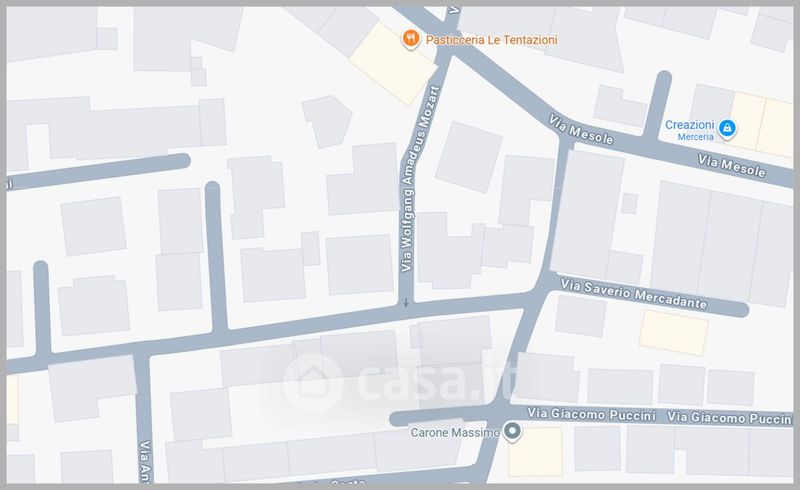The width and height of the screenshot is (800, 490).
Task: Click the casa.it watermark text
Action: pyautogui.click(x=437, y=382)
